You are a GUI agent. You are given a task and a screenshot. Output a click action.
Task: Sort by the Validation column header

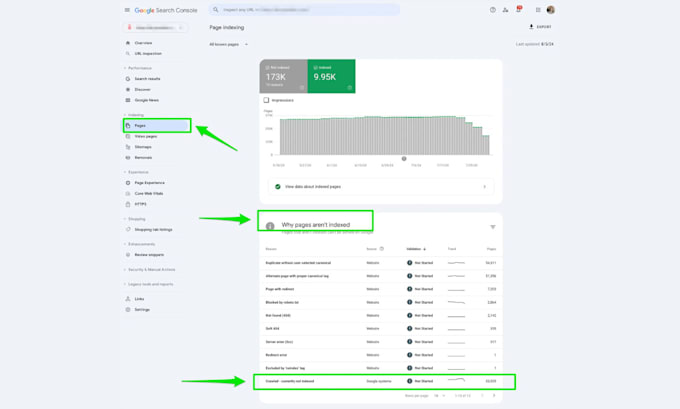416,249
